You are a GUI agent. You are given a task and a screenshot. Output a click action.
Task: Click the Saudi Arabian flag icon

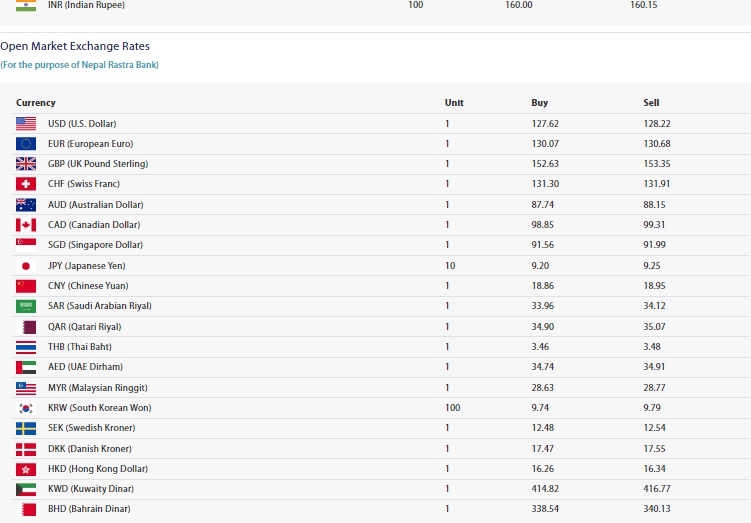[26, 306]
